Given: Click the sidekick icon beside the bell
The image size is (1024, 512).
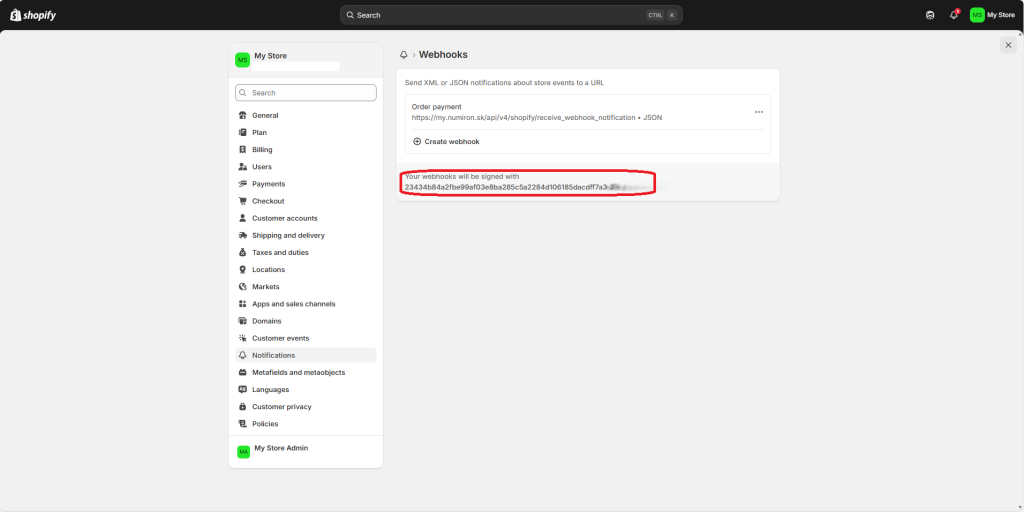Looking at the screenshot, I should (930, 15).
